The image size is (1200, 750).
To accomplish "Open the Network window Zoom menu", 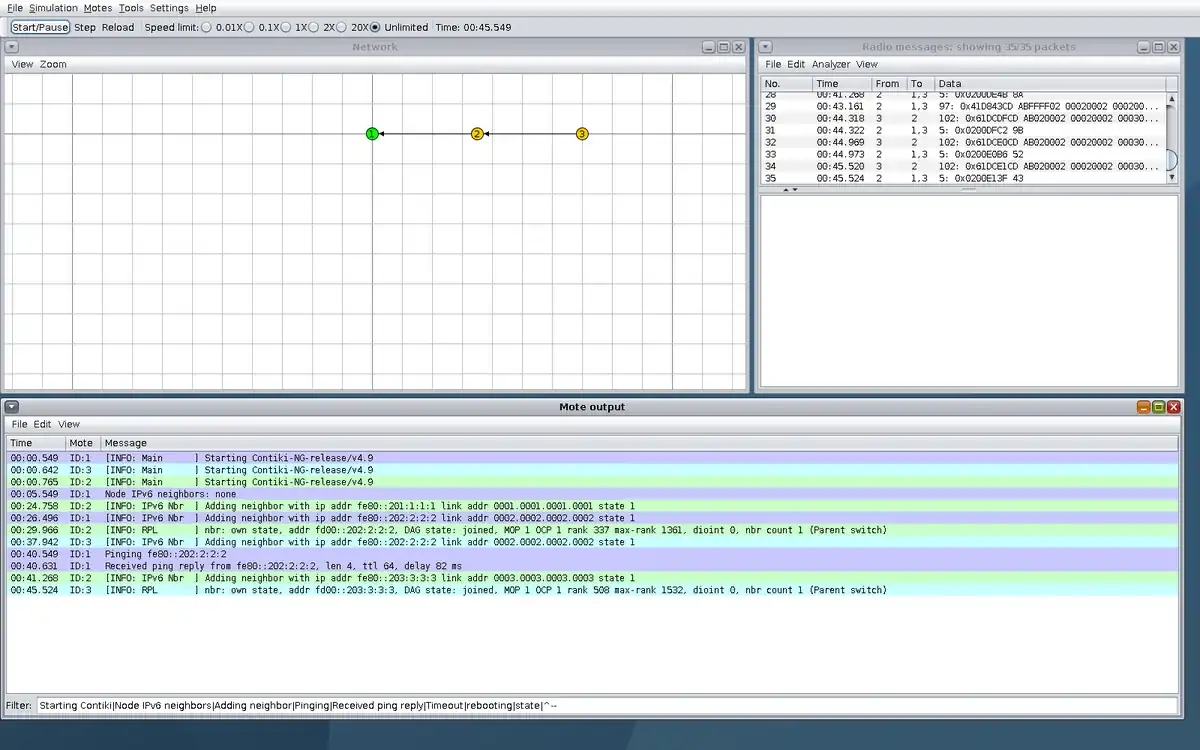I will [53, 64].
